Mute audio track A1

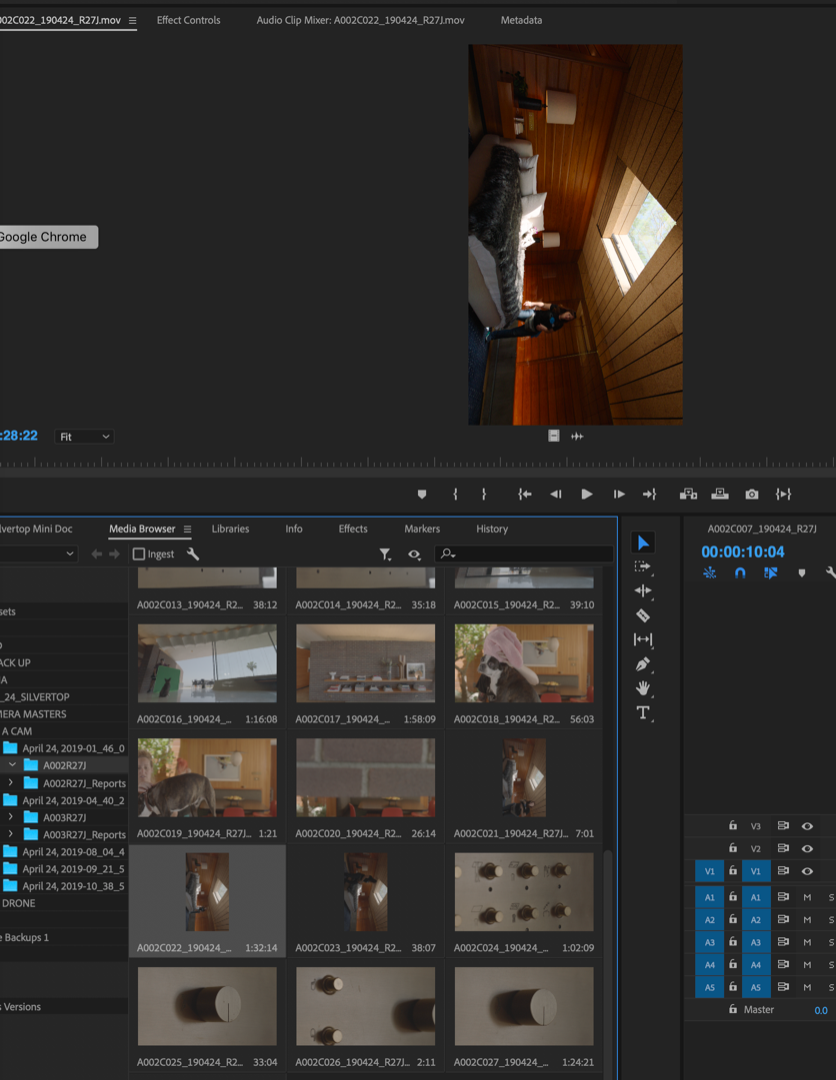(x=807, y=897)
